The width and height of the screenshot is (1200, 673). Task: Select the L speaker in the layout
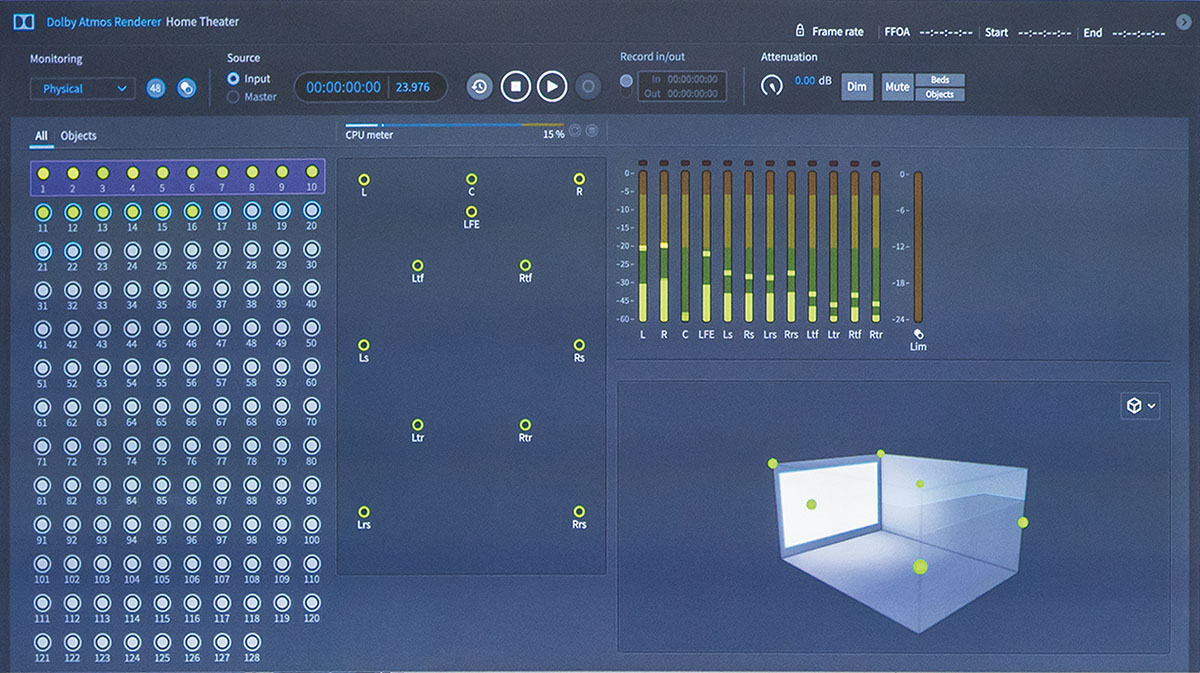(364, 179)
